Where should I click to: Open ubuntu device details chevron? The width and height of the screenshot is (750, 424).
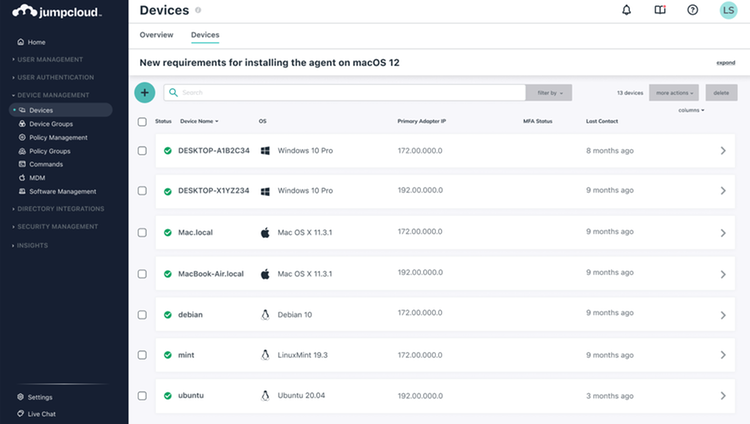coord(723,396)
